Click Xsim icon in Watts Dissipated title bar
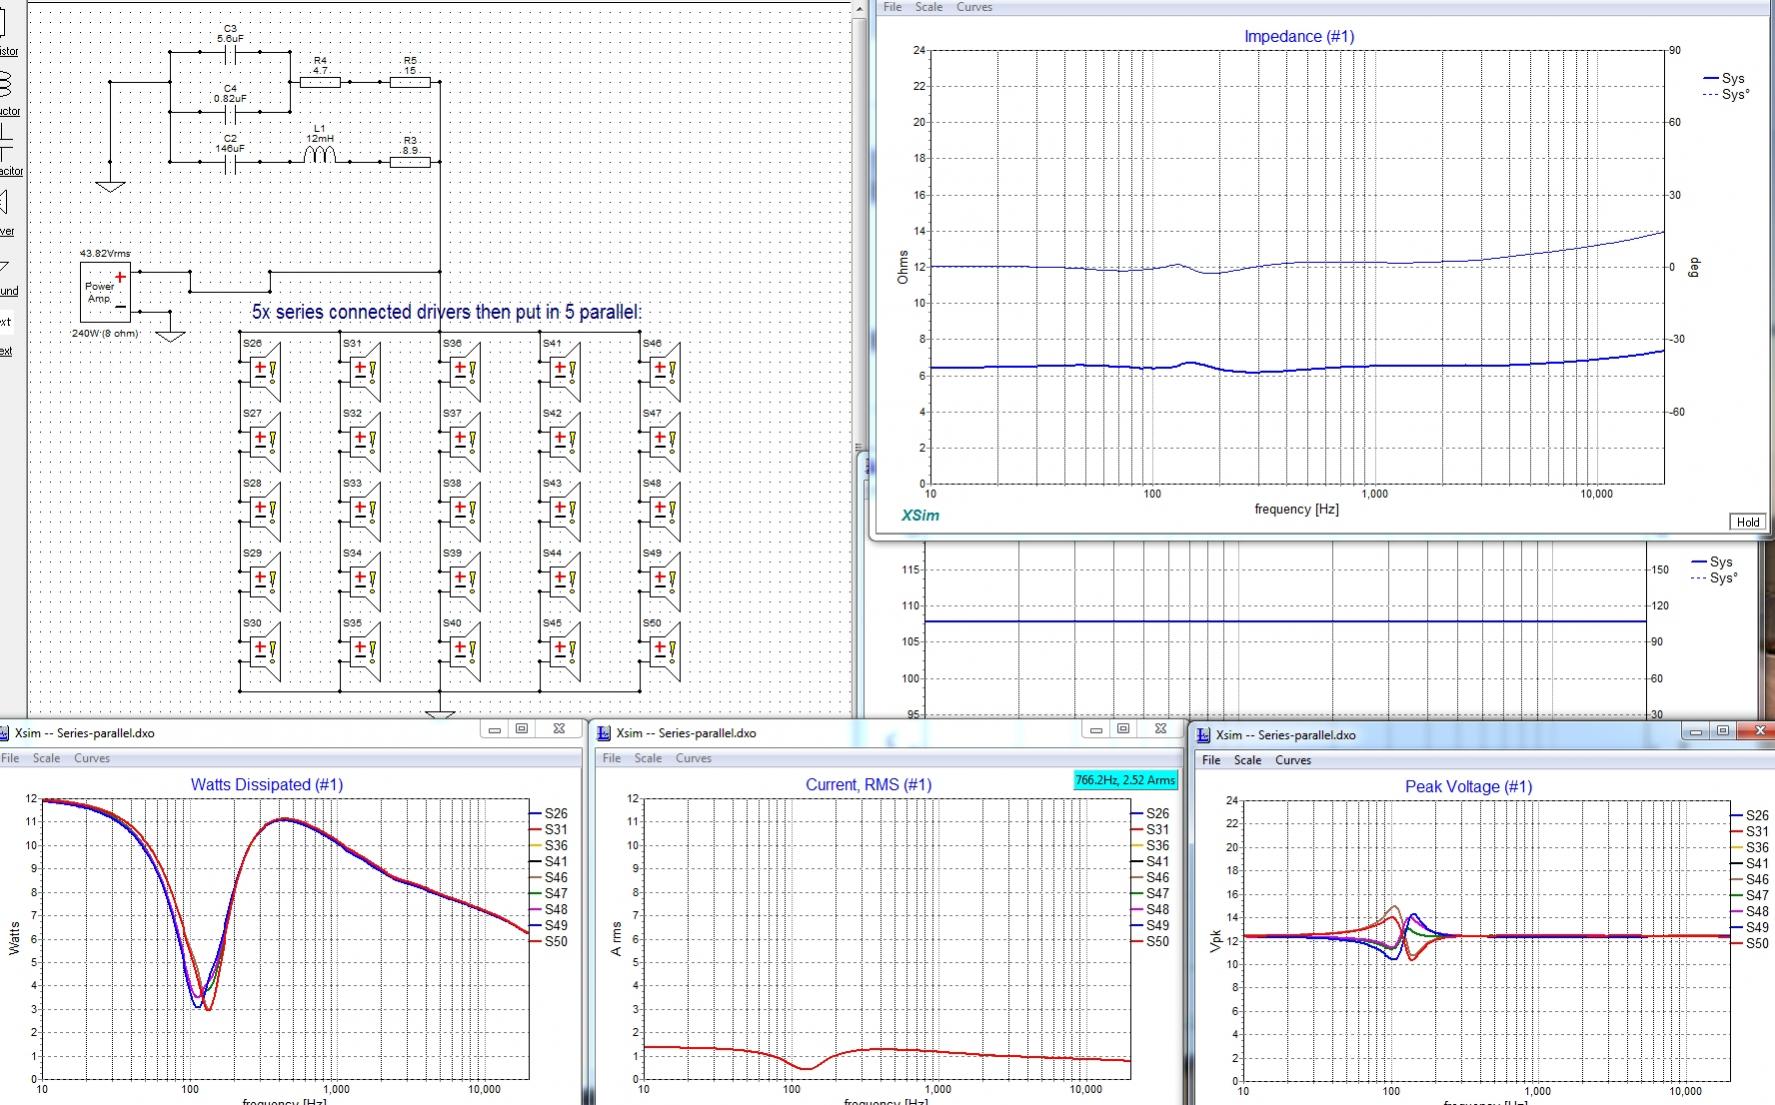Screen dimensions: 1775x1105 pyautogui.click(x=5, y=733)
